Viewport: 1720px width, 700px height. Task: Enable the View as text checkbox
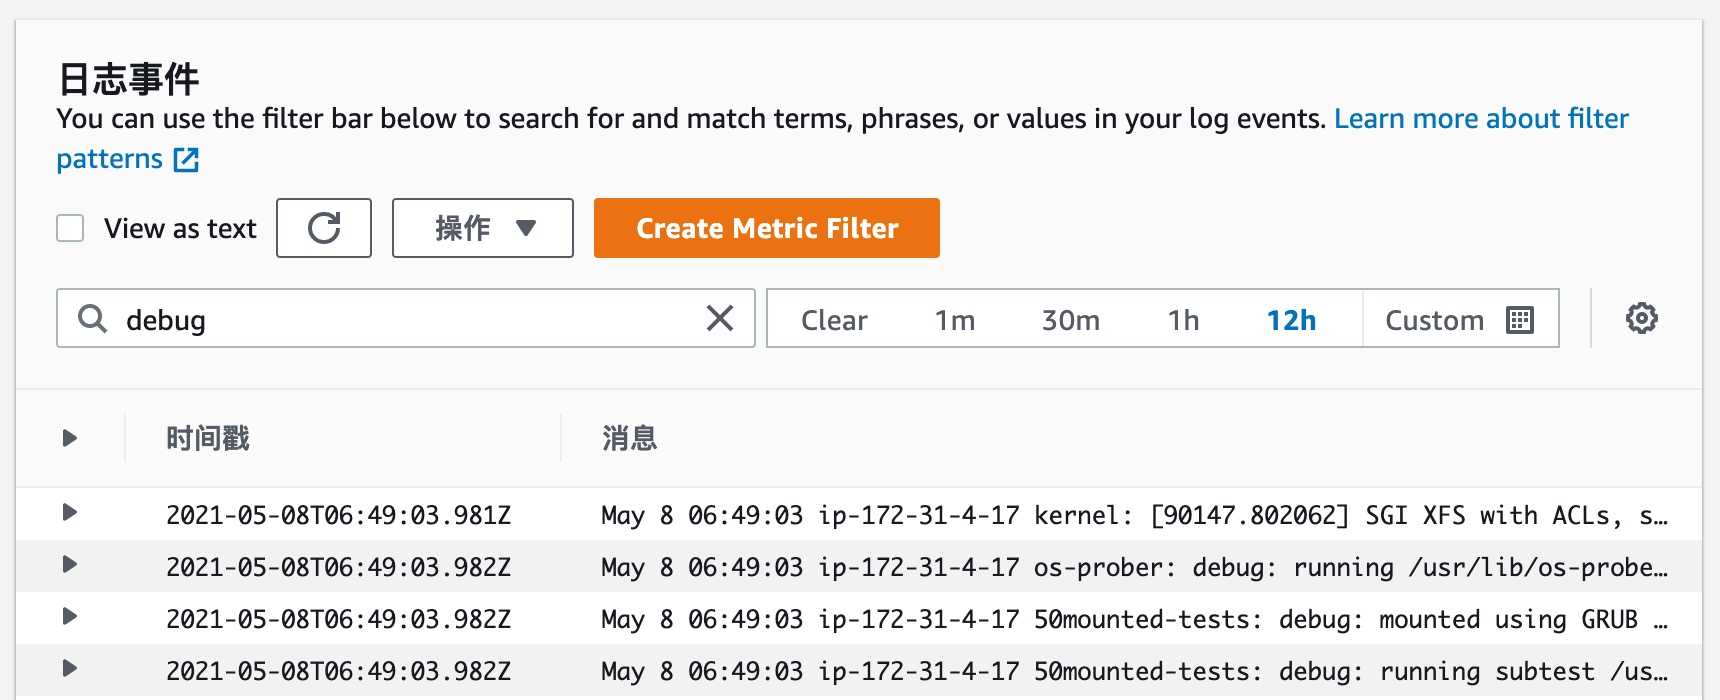[x=70, y=228]
